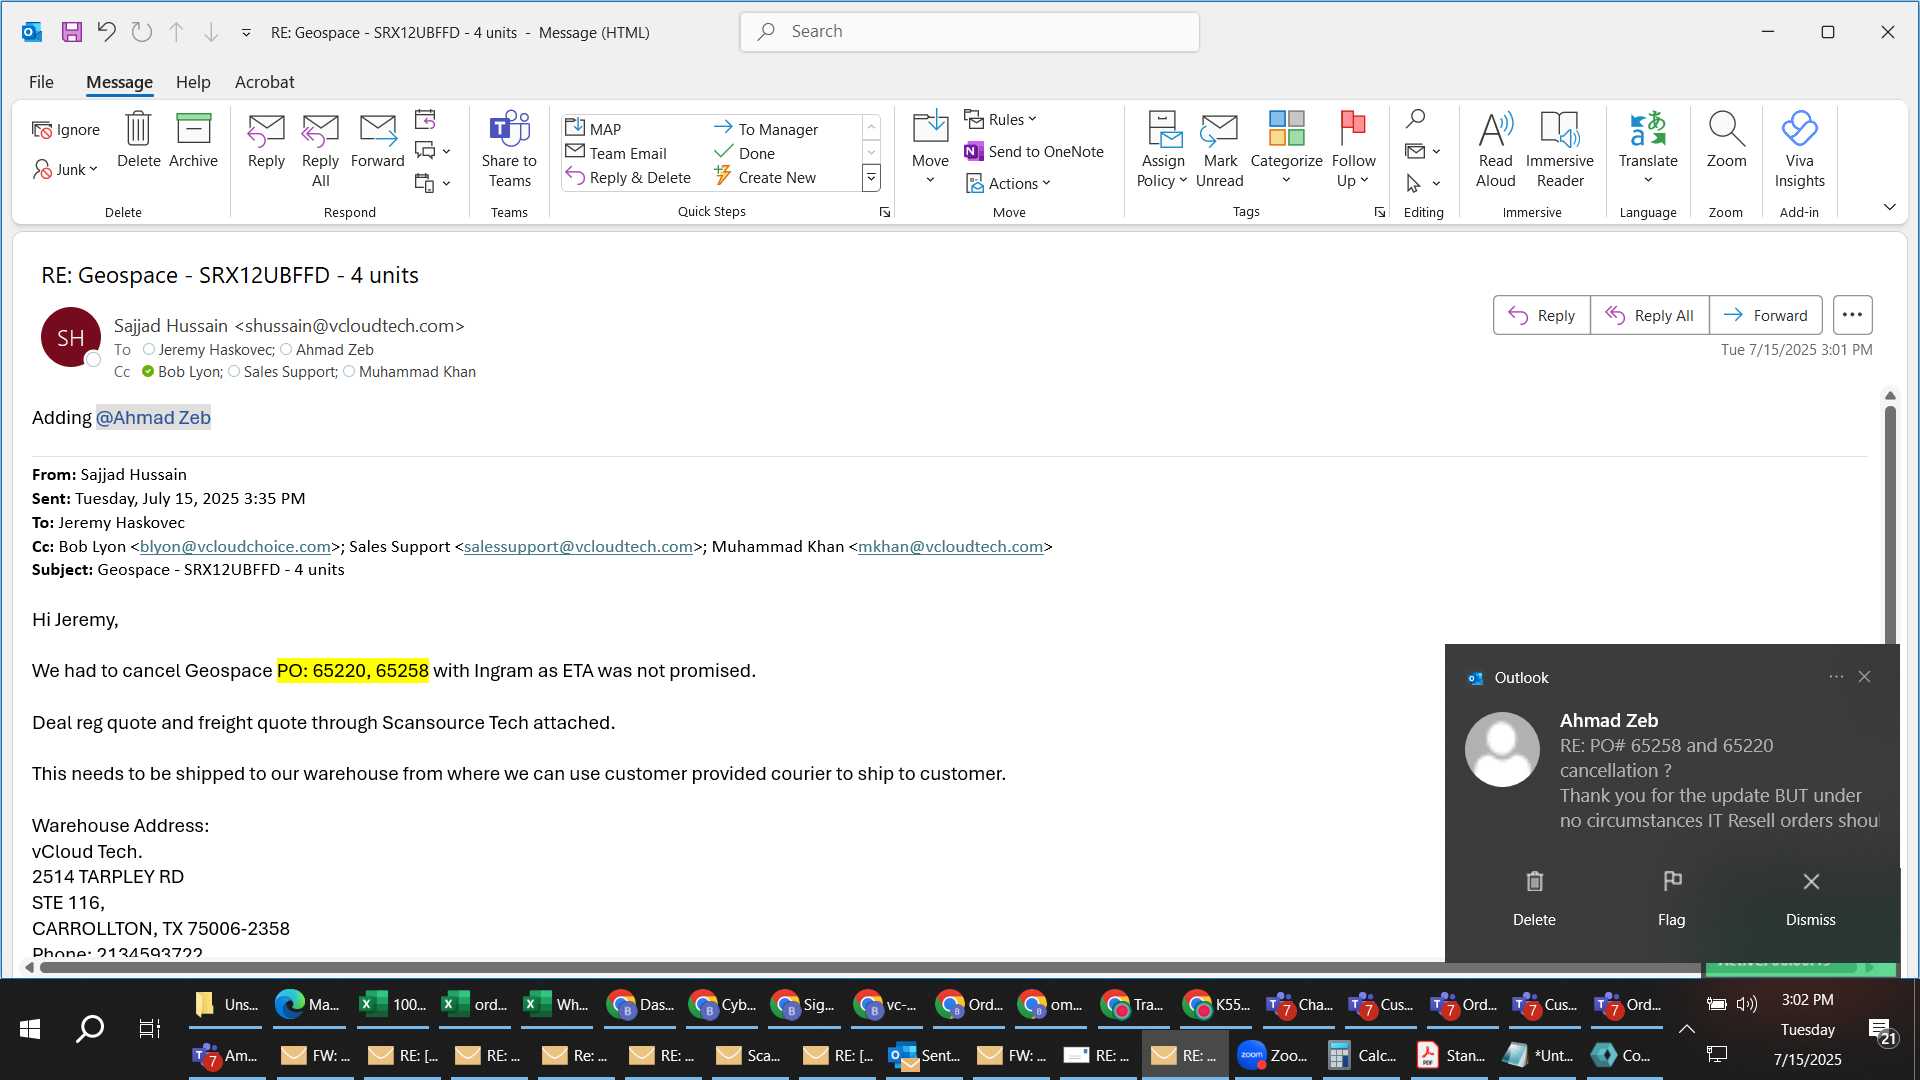The height and width of the screenshot is (1080, 1920).
Task: Click green presence indicator beside Bob Lyon
Action: pyautogui.click(x=148, y=371)
